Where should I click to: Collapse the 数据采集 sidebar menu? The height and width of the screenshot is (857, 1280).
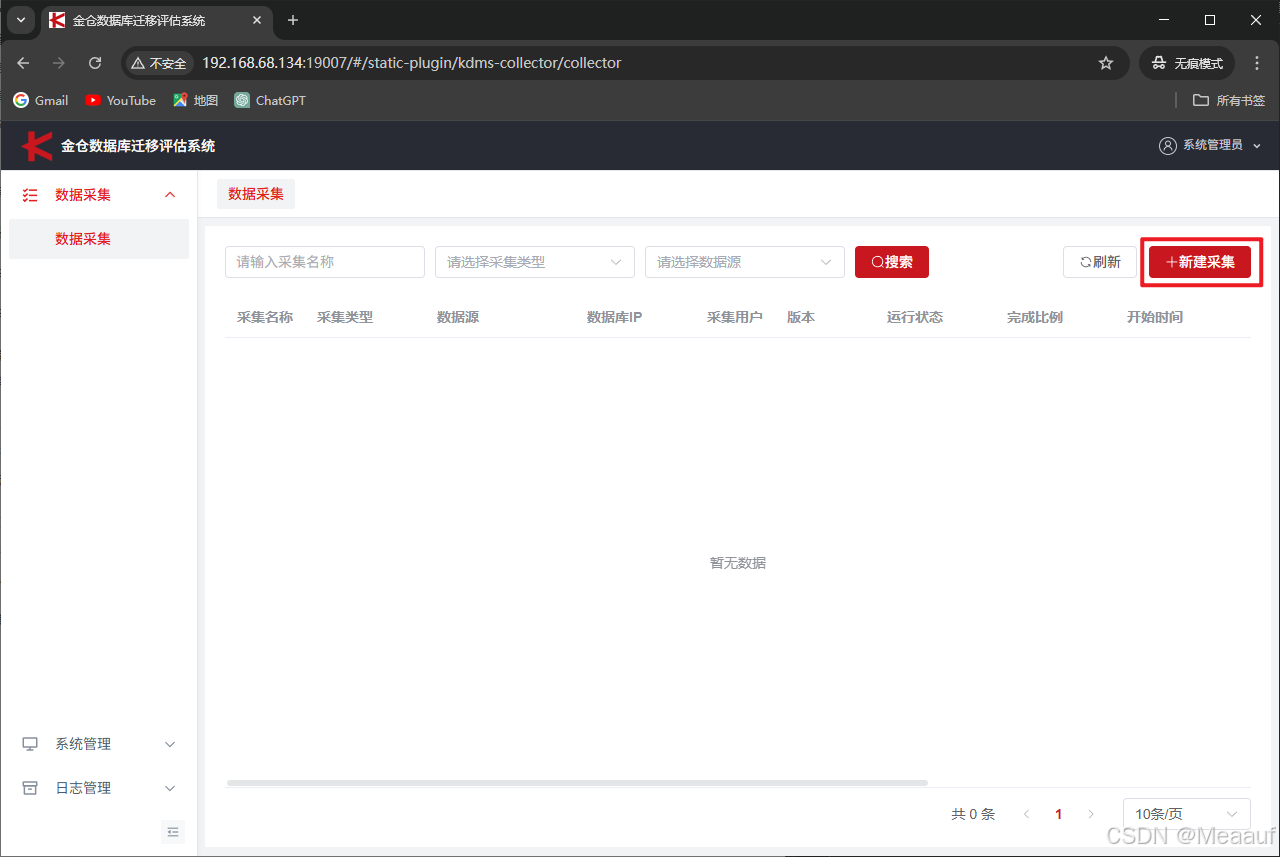tap(99, 195)
